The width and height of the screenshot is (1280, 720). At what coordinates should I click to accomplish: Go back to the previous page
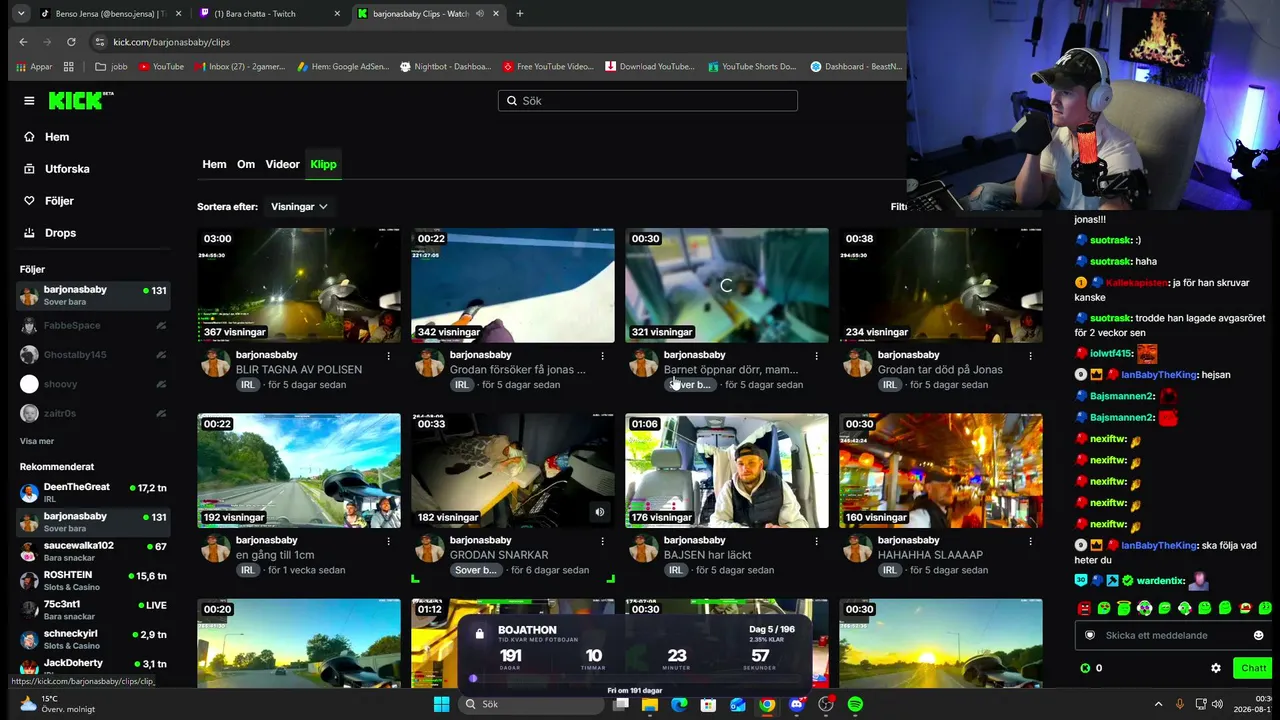click(x=23, y=42)
